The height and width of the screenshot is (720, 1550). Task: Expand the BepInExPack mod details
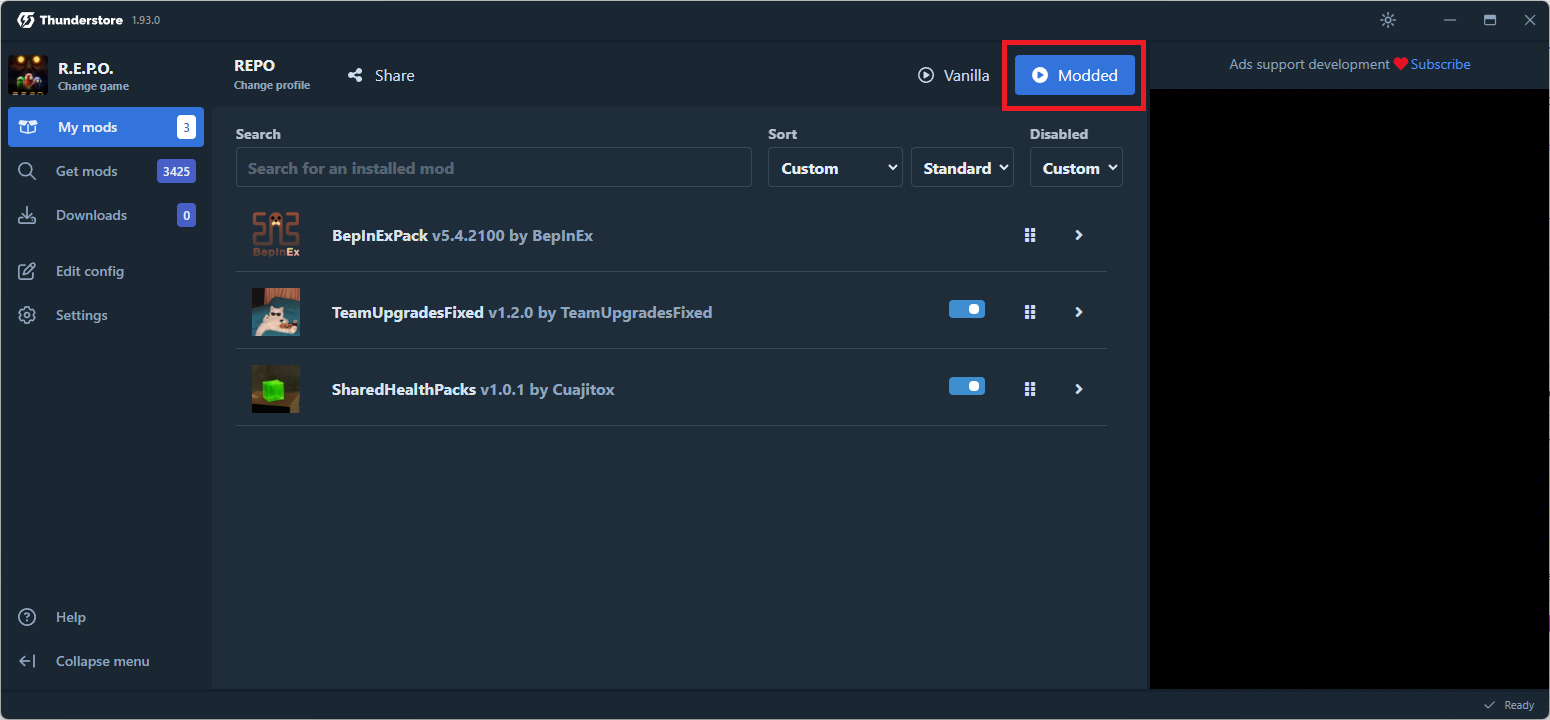click(1079, 235)
